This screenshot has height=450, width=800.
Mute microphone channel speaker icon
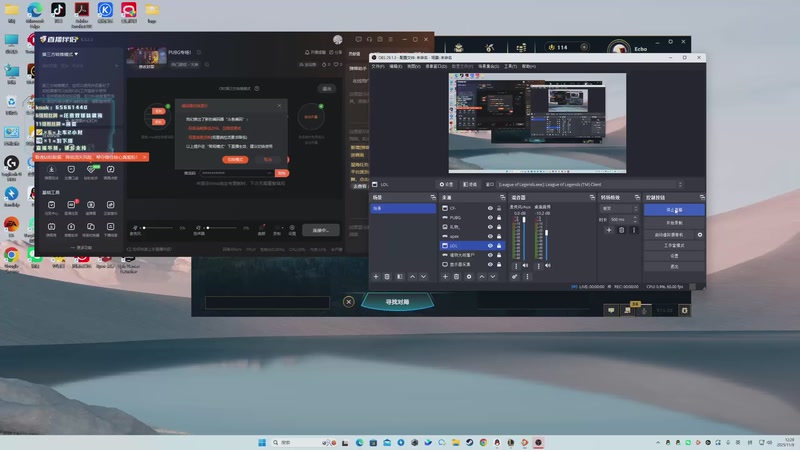[x=525, y=265]
